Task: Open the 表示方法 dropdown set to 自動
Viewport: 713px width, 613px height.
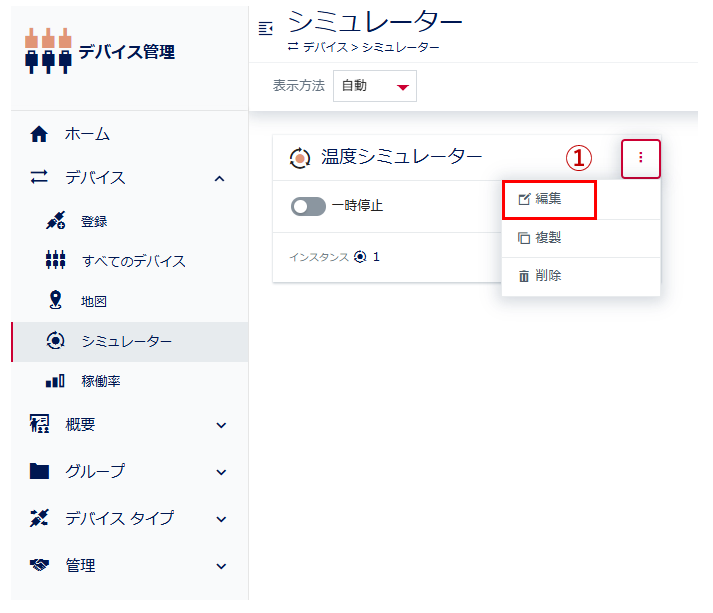Action: (375, 86)
